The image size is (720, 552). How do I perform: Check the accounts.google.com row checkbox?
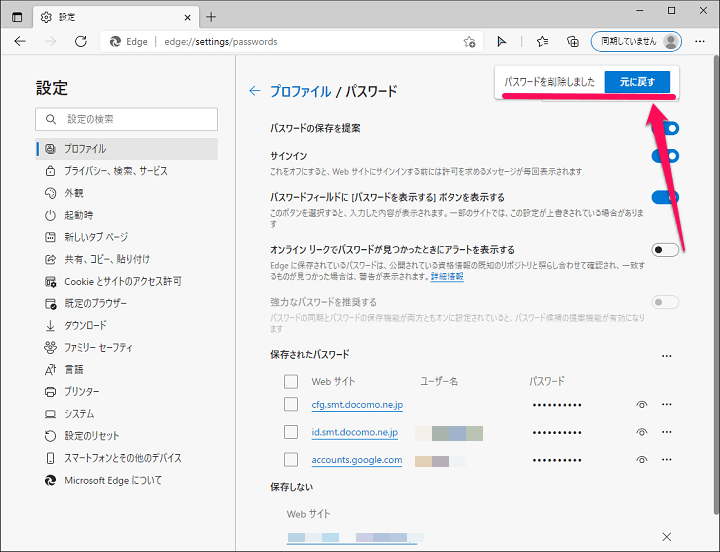click(x=291, y=459)
